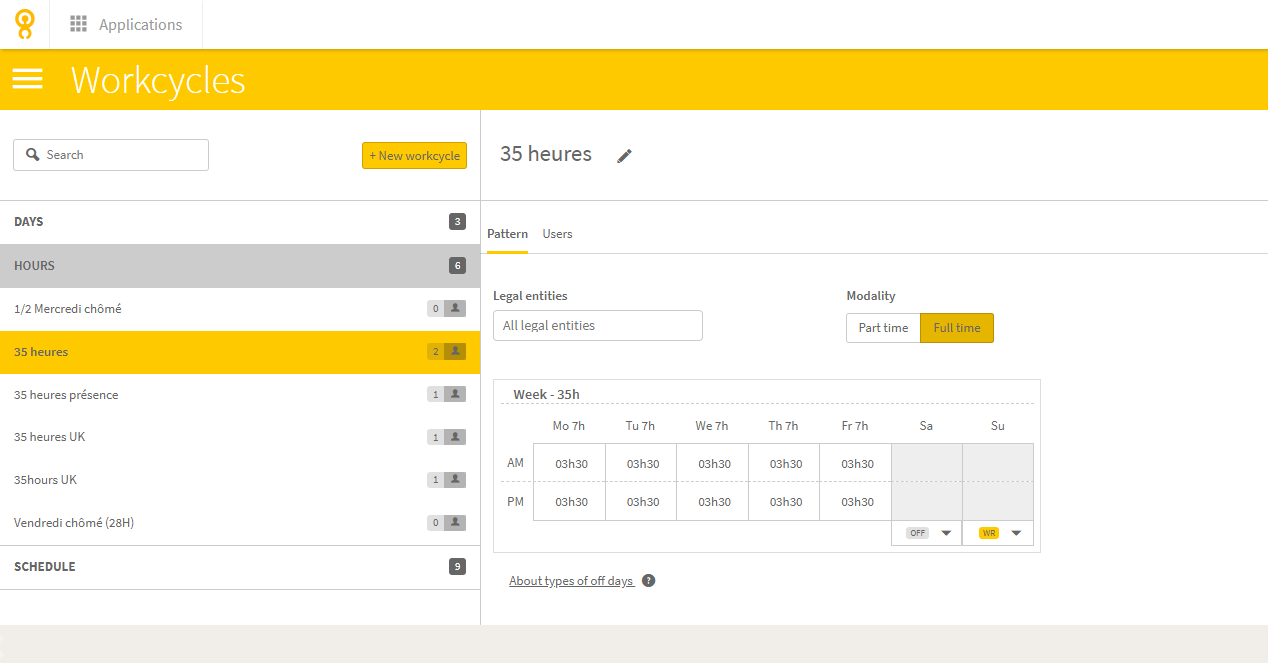Click Wednesday AM 03h30 cell
The height and width of the screenshot is (663, 1268).
[x=713, y=463]
